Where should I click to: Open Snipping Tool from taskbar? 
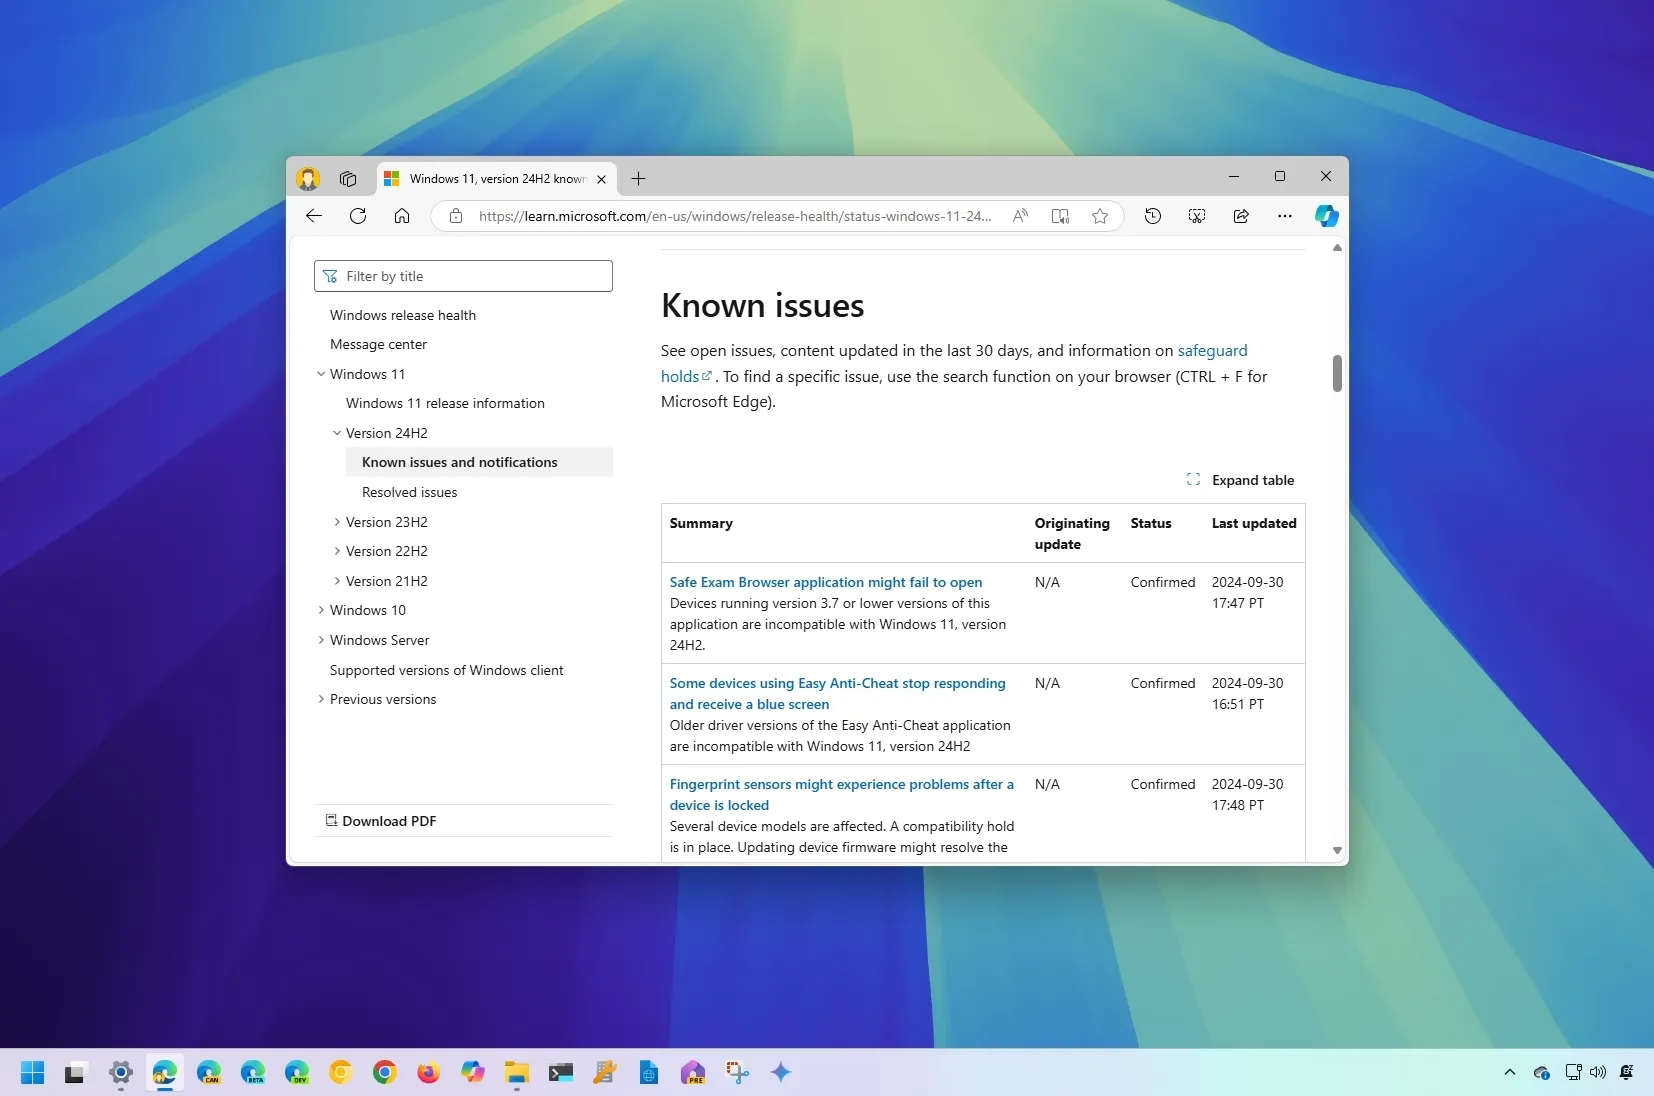737,1073
